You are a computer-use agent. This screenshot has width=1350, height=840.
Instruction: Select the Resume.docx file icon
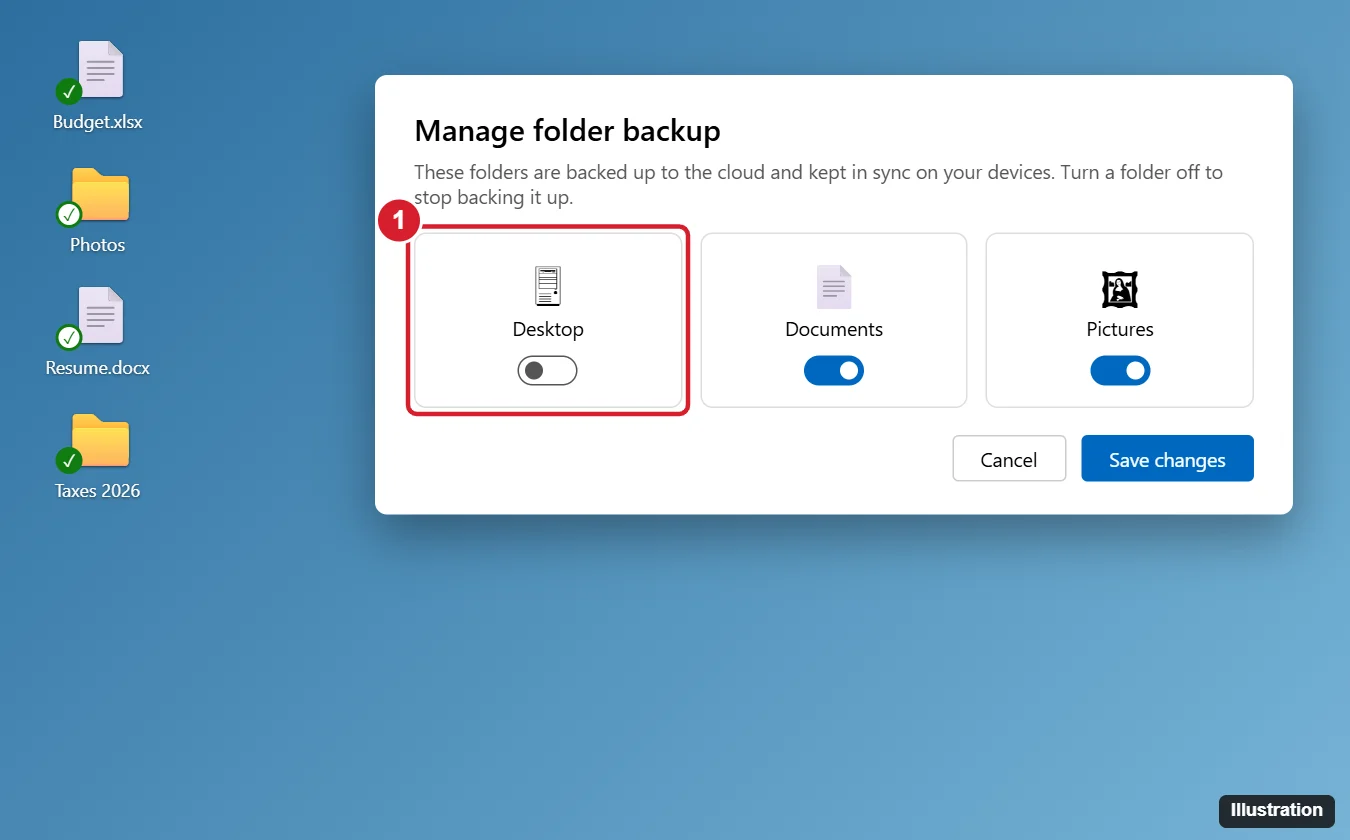coord(101,316)
